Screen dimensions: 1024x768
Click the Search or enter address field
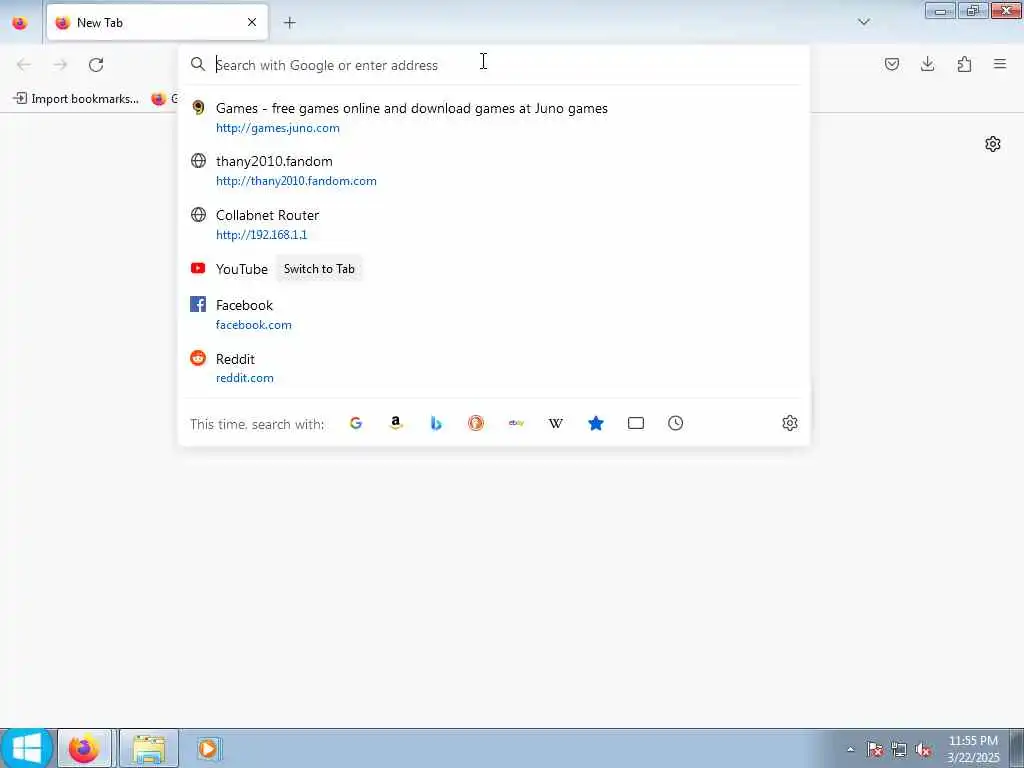[493, 65]
